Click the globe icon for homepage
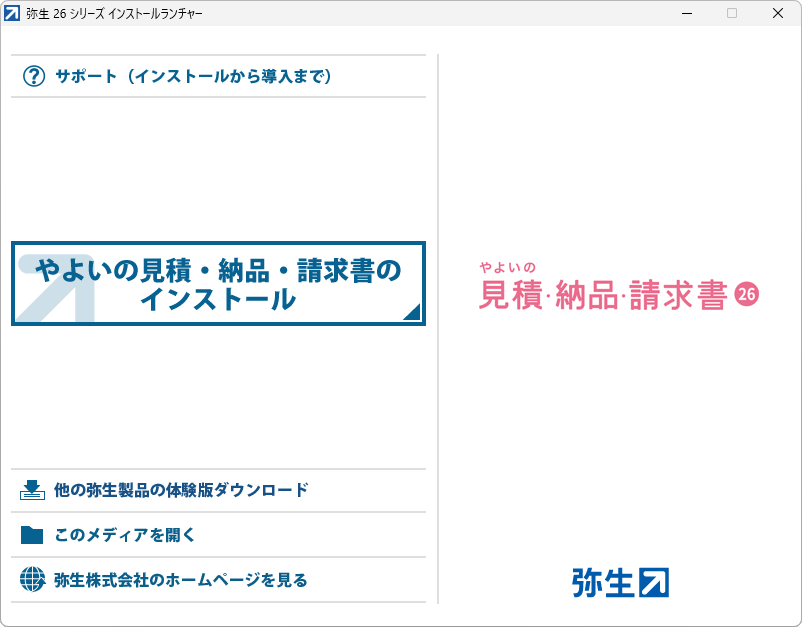 click(x=33, y=580)
